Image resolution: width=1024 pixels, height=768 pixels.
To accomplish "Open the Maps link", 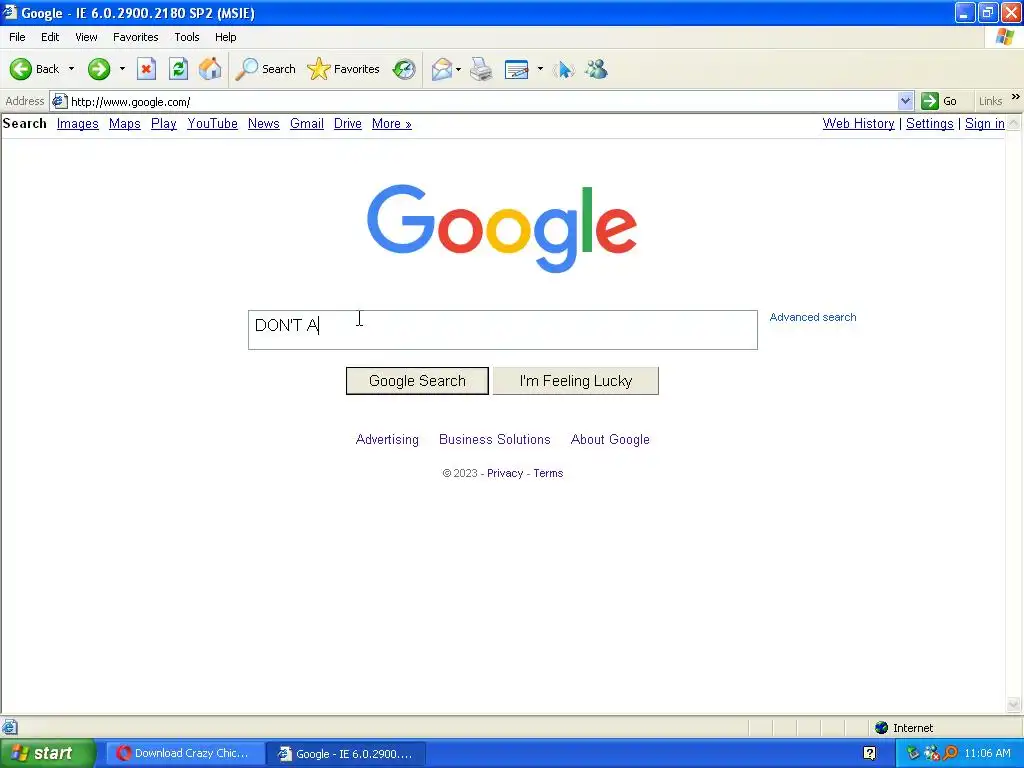I will [x=125, y=123].
